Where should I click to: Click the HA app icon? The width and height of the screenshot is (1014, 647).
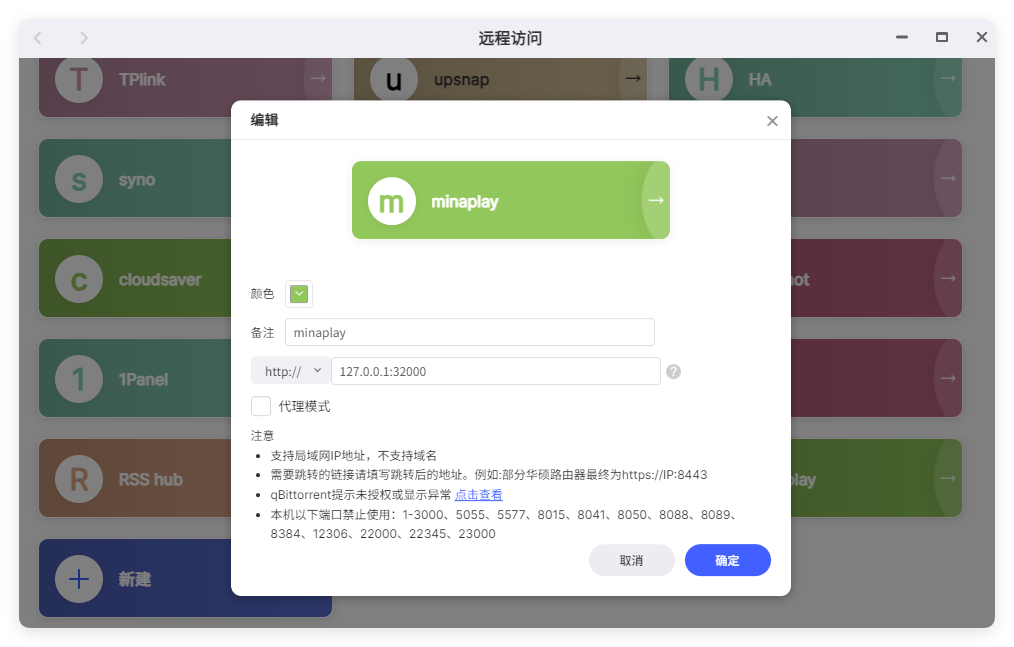click(708, 78)
